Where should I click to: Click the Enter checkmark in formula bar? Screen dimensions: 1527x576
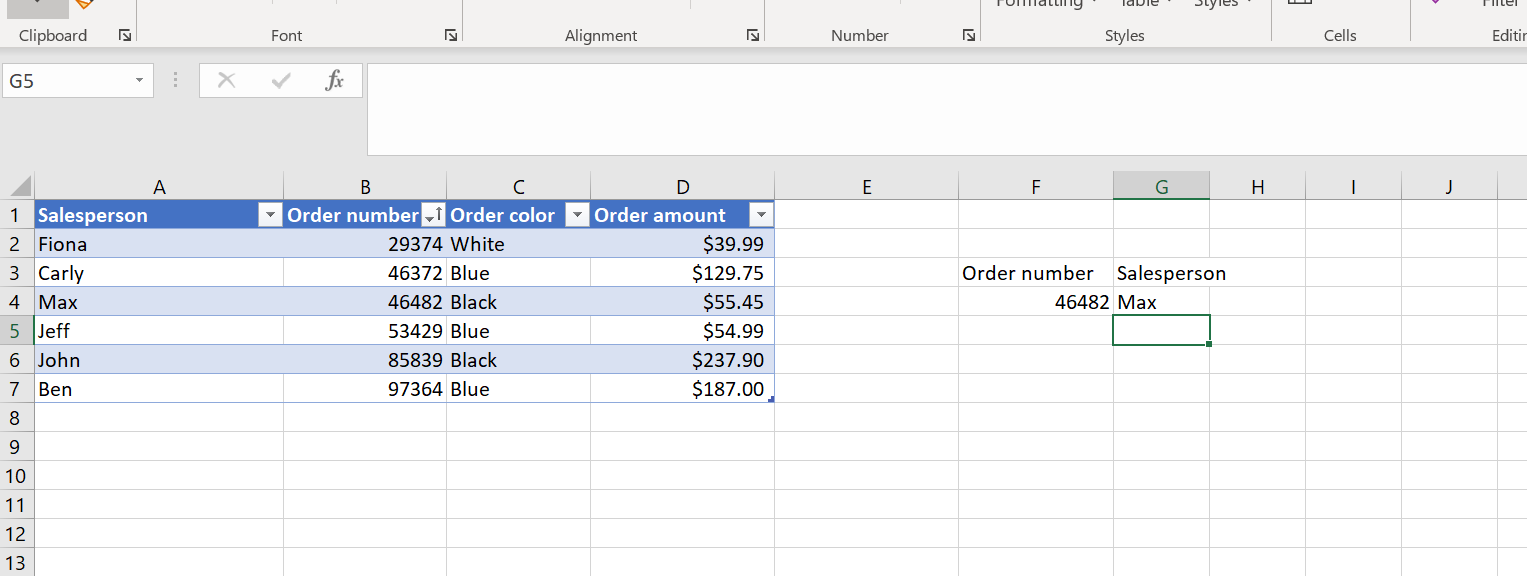click(x=281, y=81)
